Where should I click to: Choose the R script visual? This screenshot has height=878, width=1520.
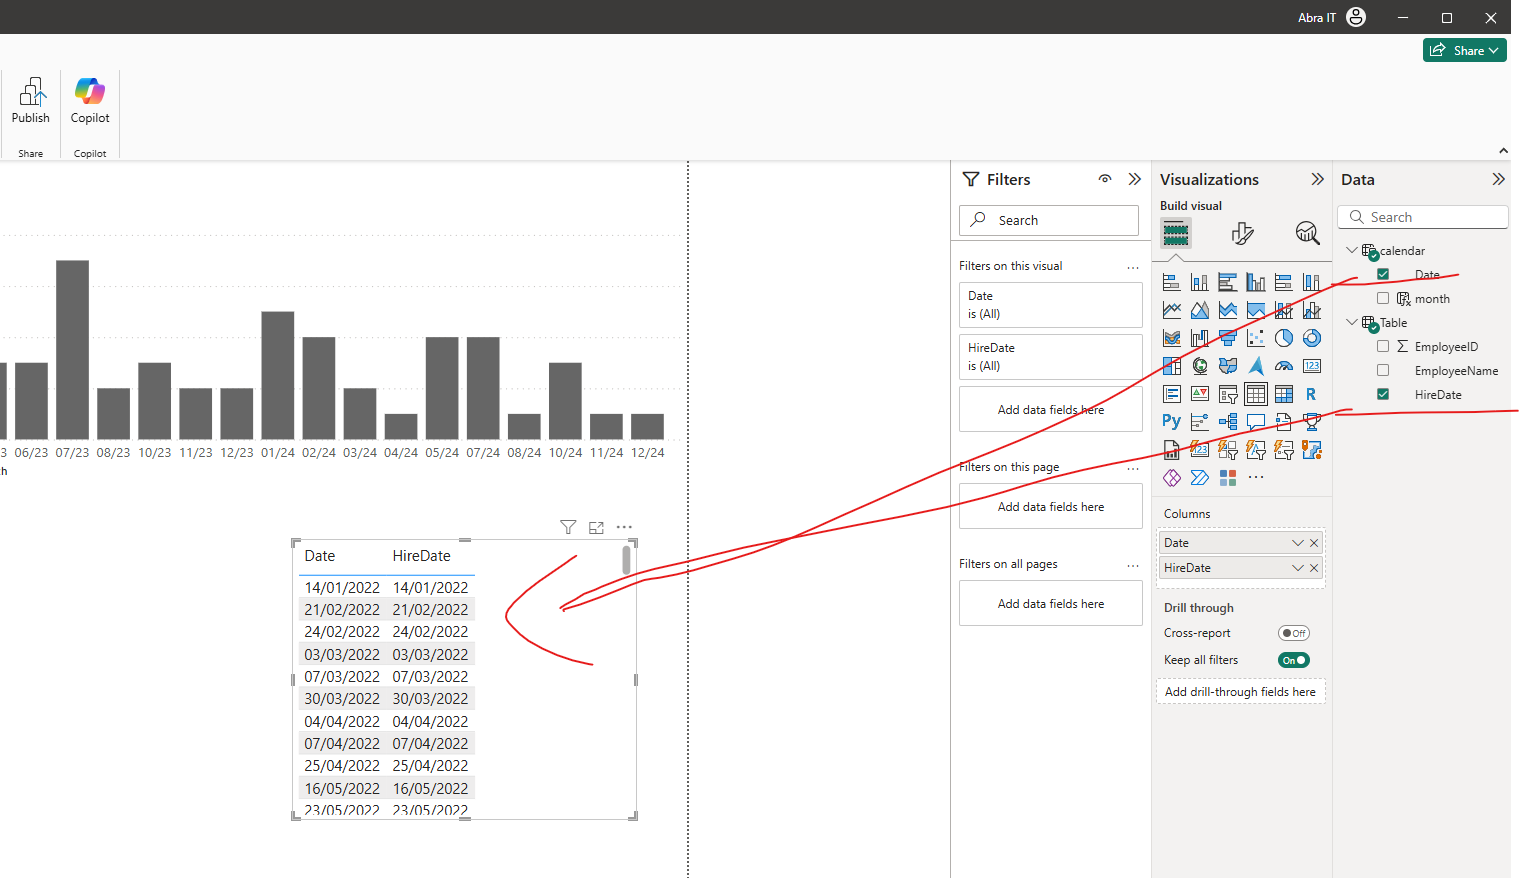point(1312,394)
